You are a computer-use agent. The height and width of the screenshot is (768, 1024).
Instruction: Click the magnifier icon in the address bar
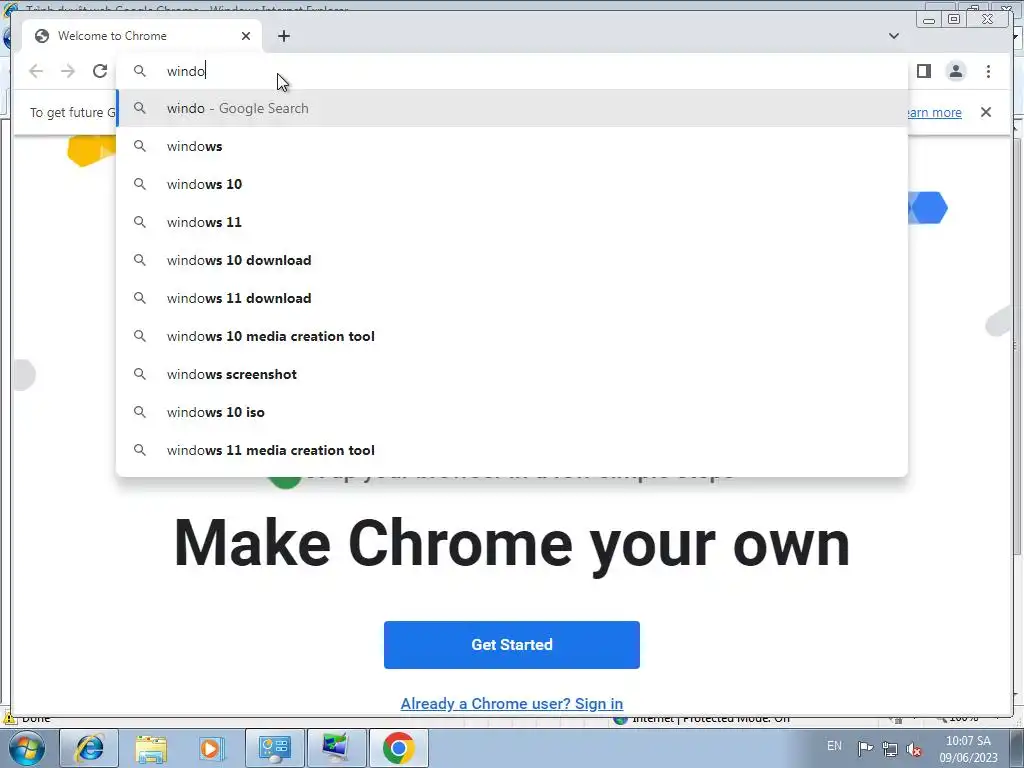coord(140,71)
